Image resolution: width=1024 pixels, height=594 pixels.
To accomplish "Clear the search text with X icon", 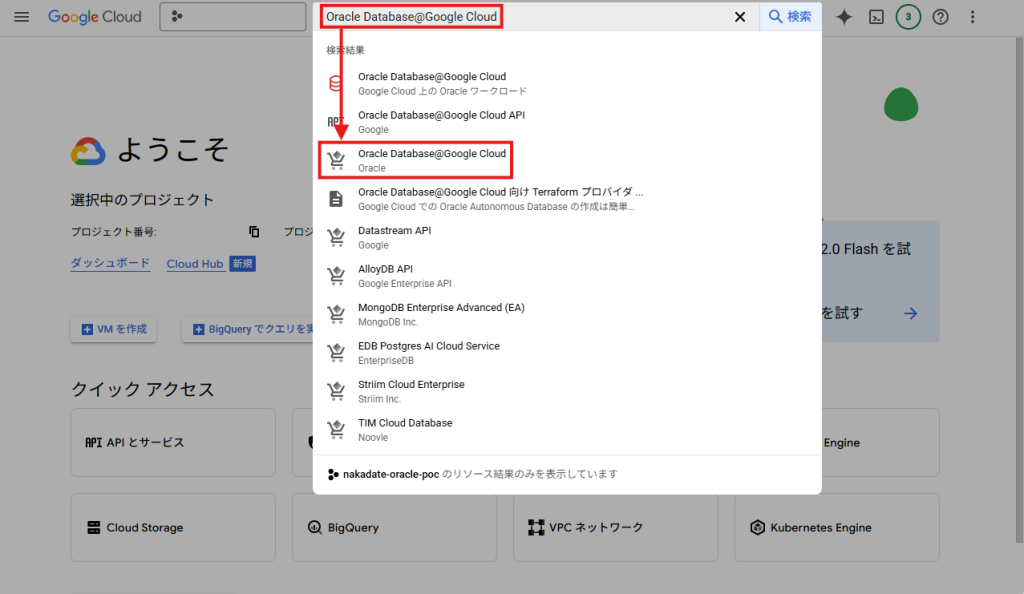I will 740,17.
